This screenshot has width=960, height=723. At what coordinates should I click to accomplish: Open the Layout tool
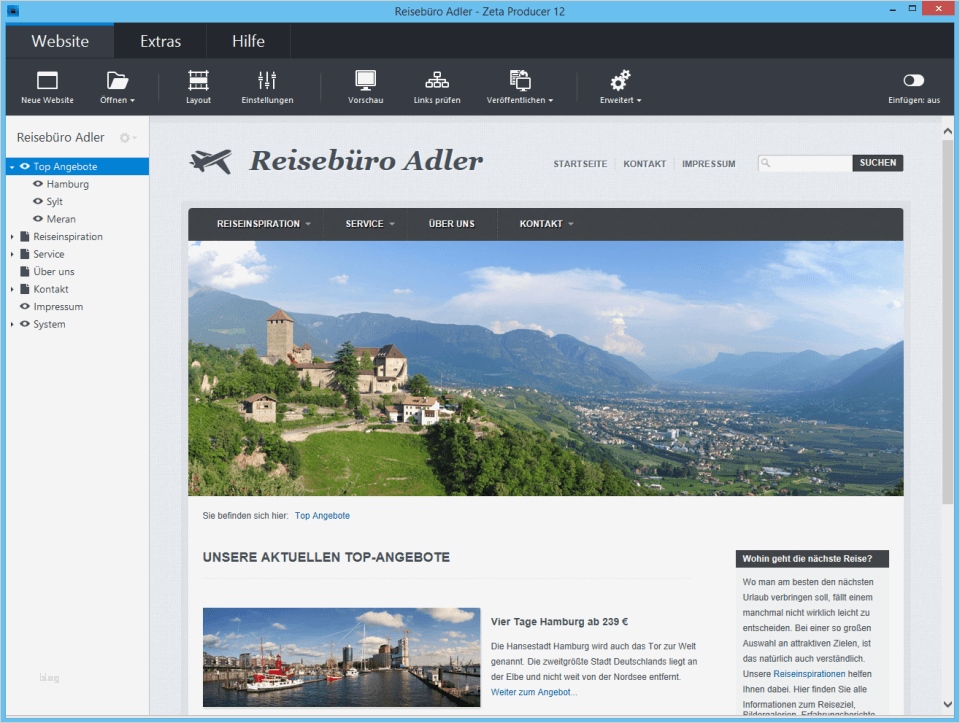[198, 80]
